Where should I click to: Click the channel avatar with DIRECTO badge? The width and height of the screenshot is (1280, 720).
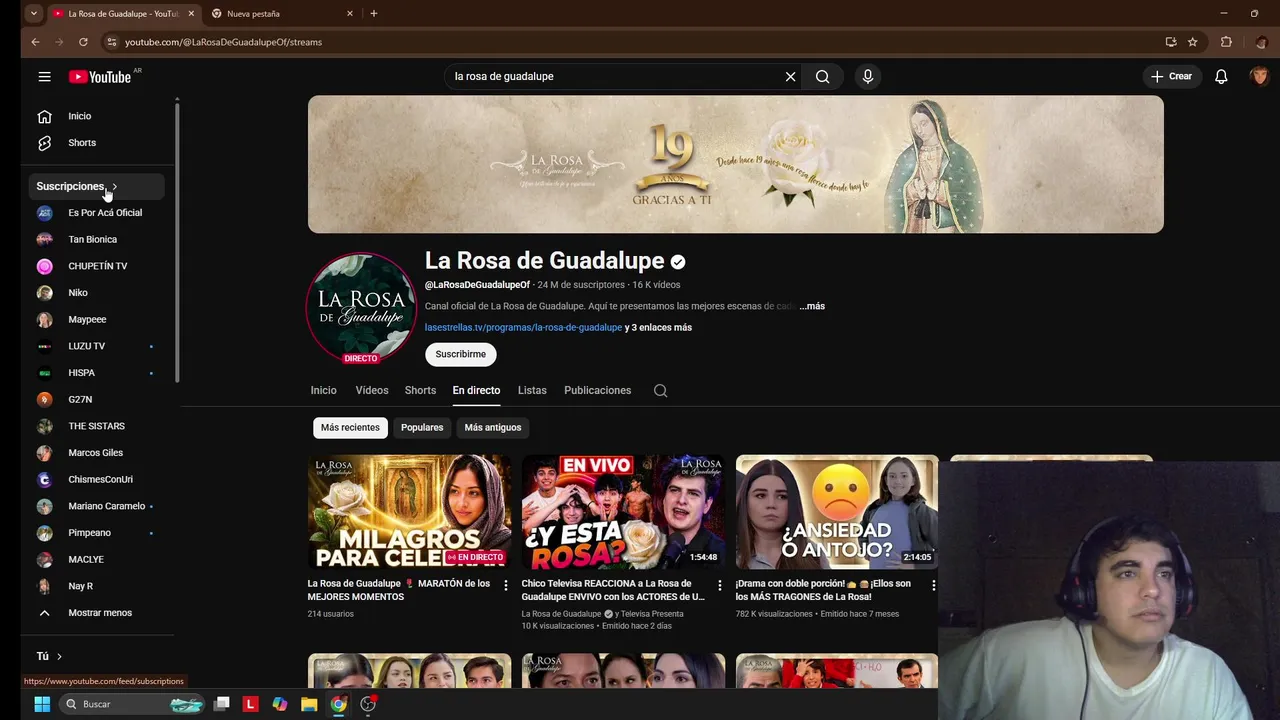point(361,307)
